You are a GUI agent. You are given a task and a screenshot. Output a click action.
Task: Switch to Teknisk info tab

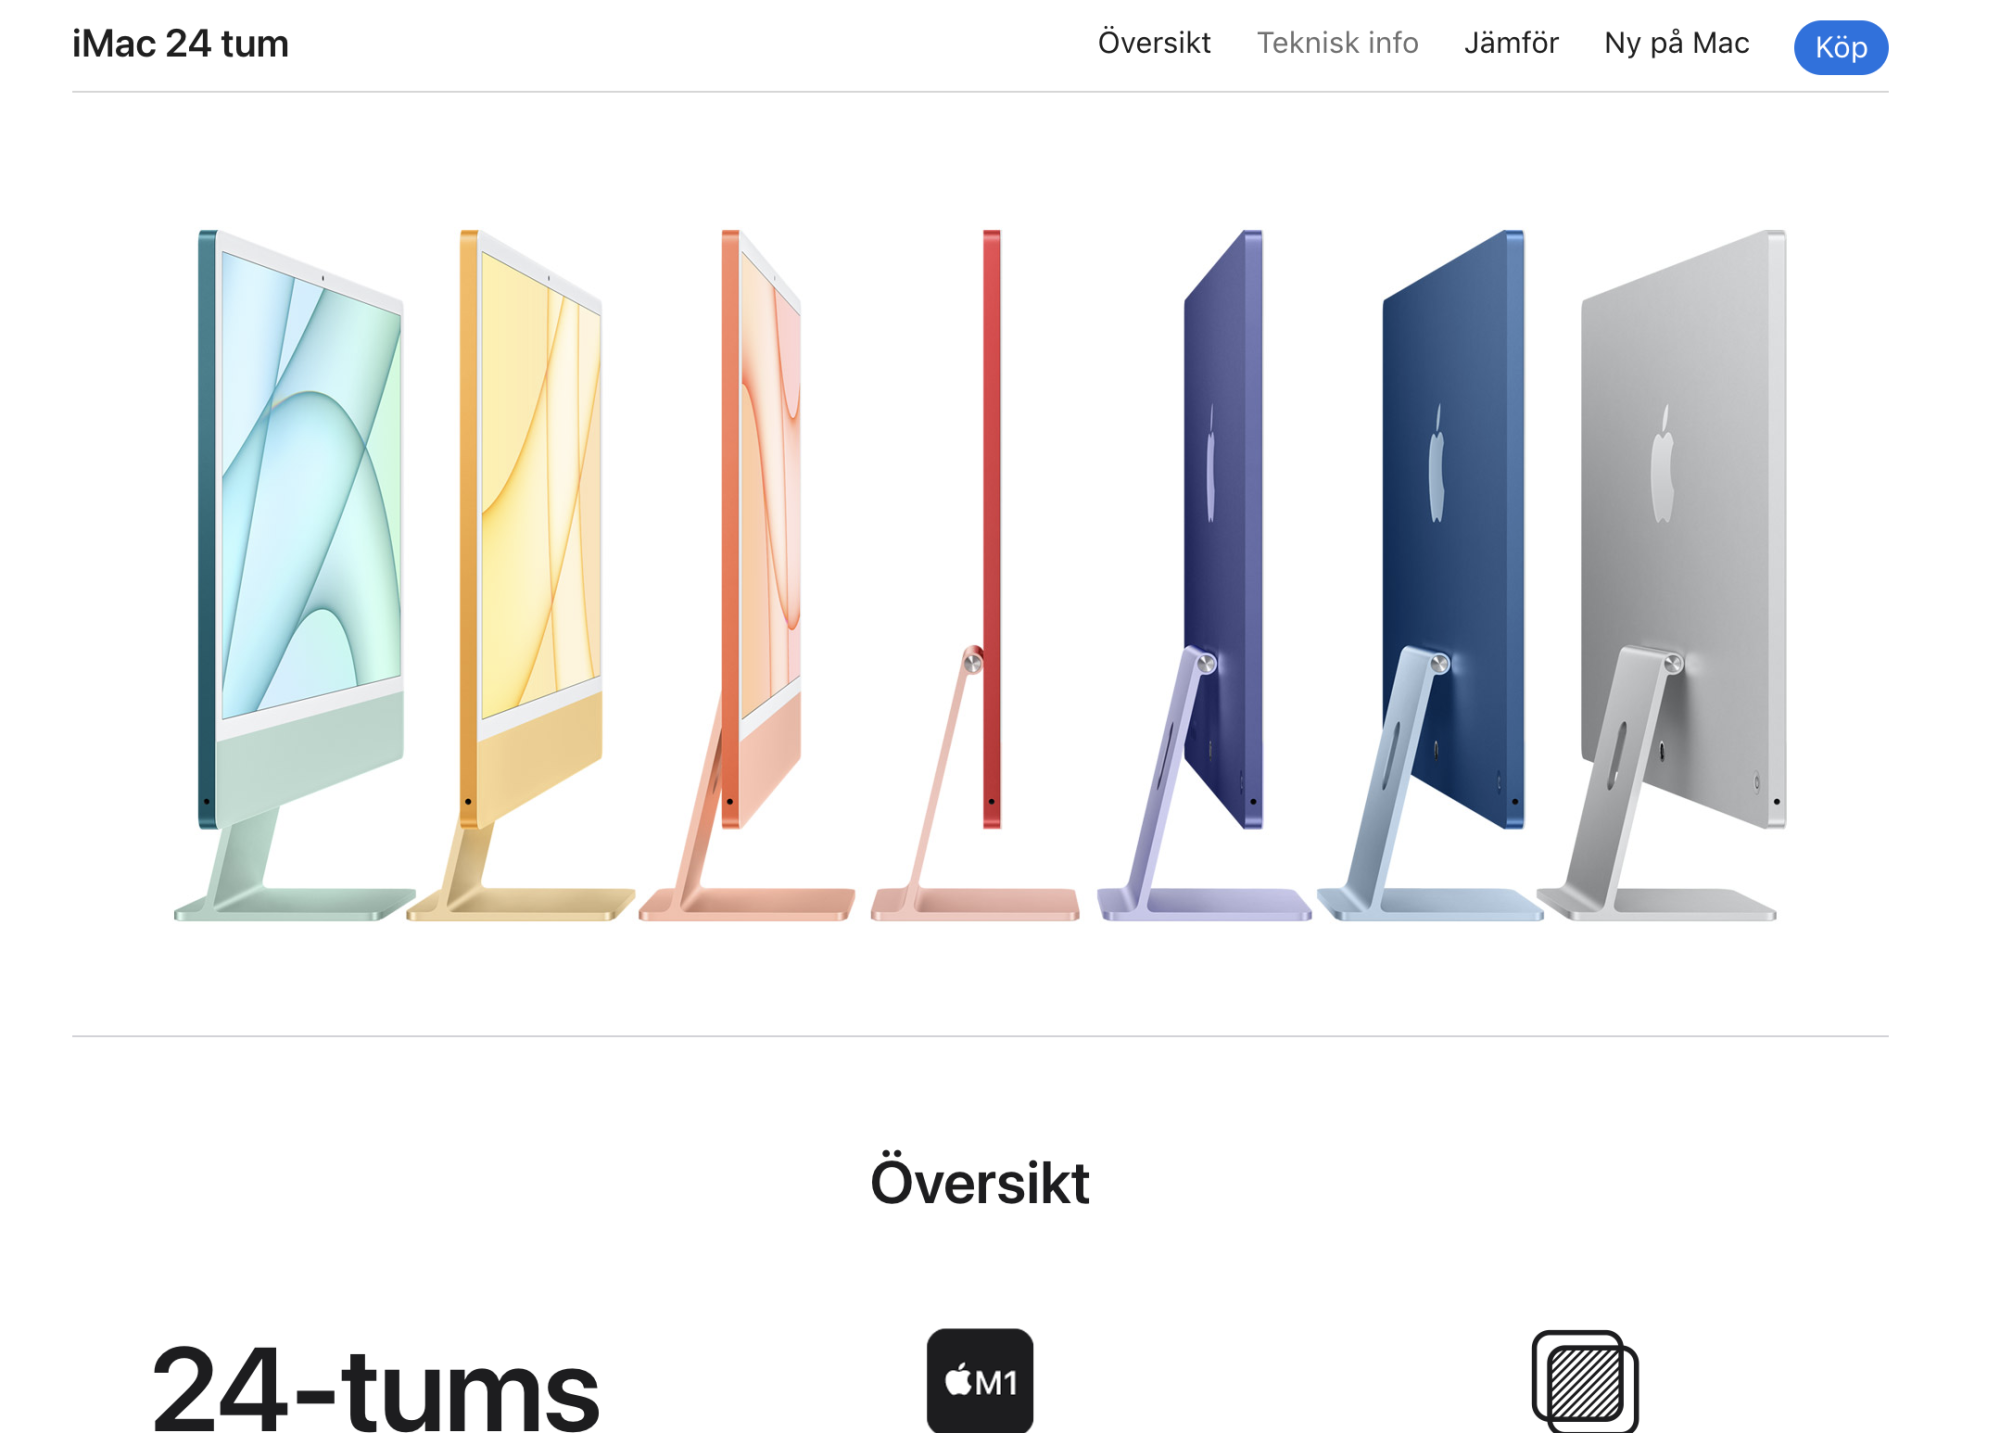point(1337,43)
